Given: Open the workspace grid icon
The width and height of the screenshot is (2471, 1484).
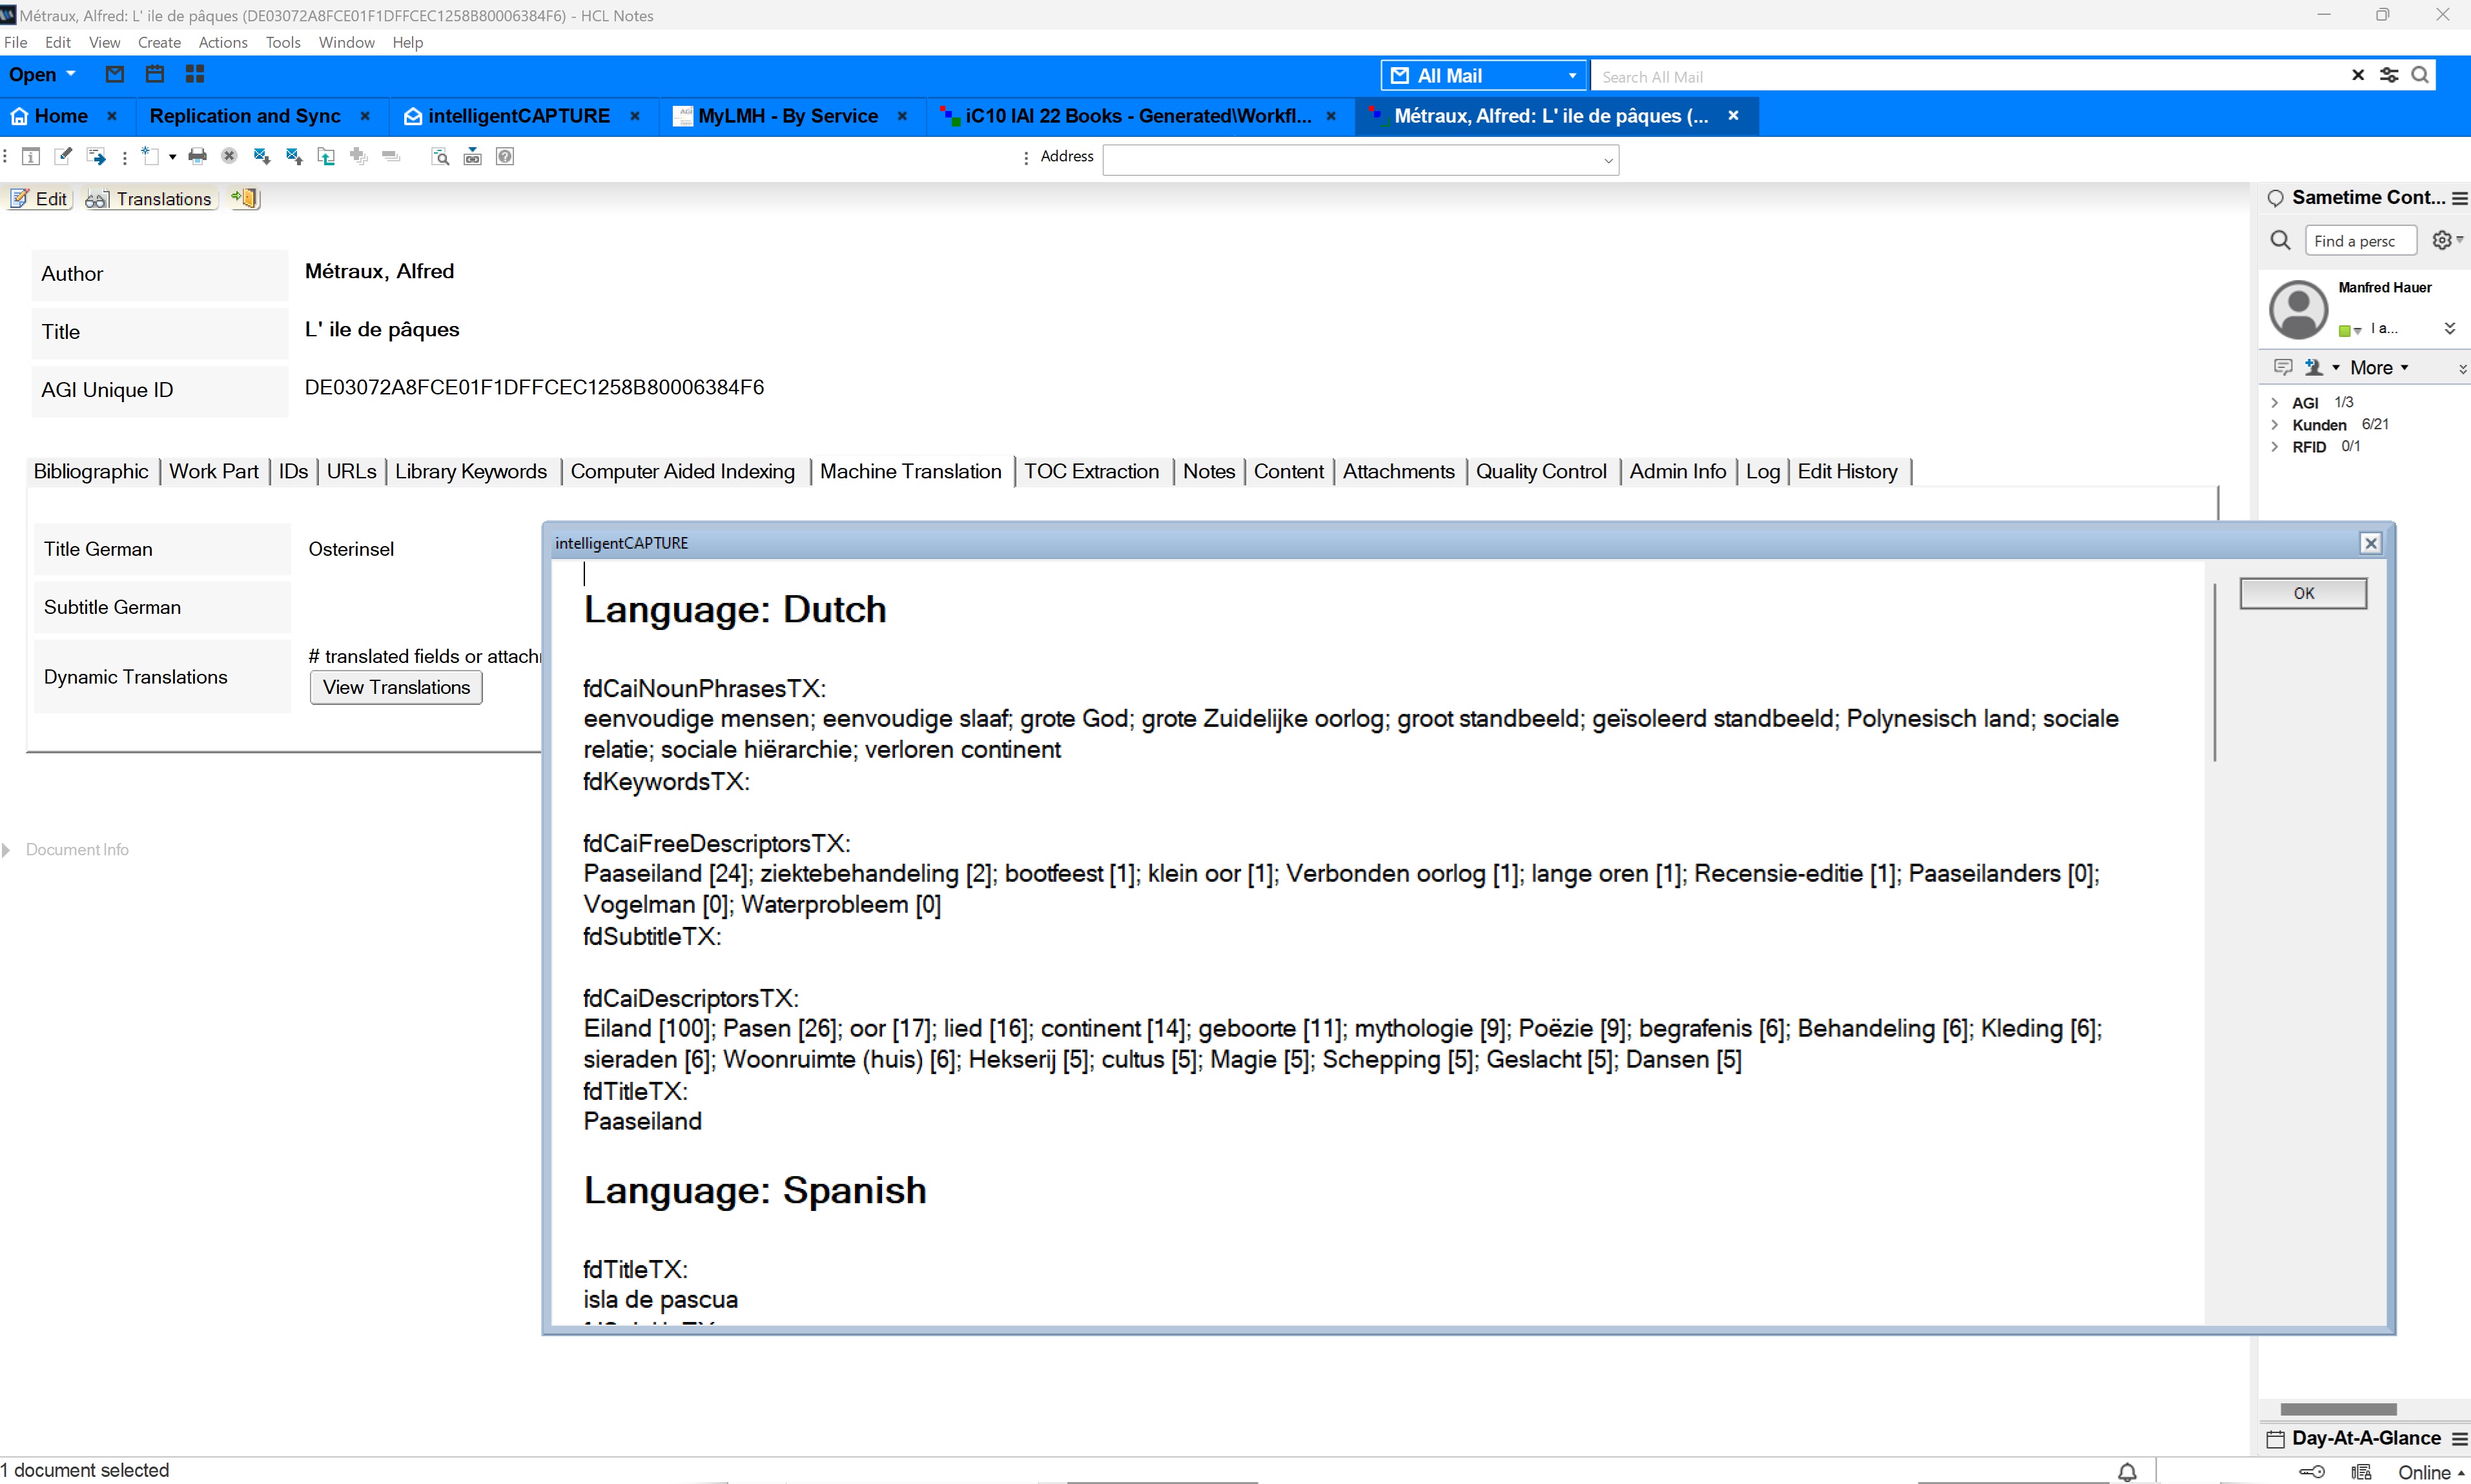Looking at the screenshot, I should pos(195,74).
